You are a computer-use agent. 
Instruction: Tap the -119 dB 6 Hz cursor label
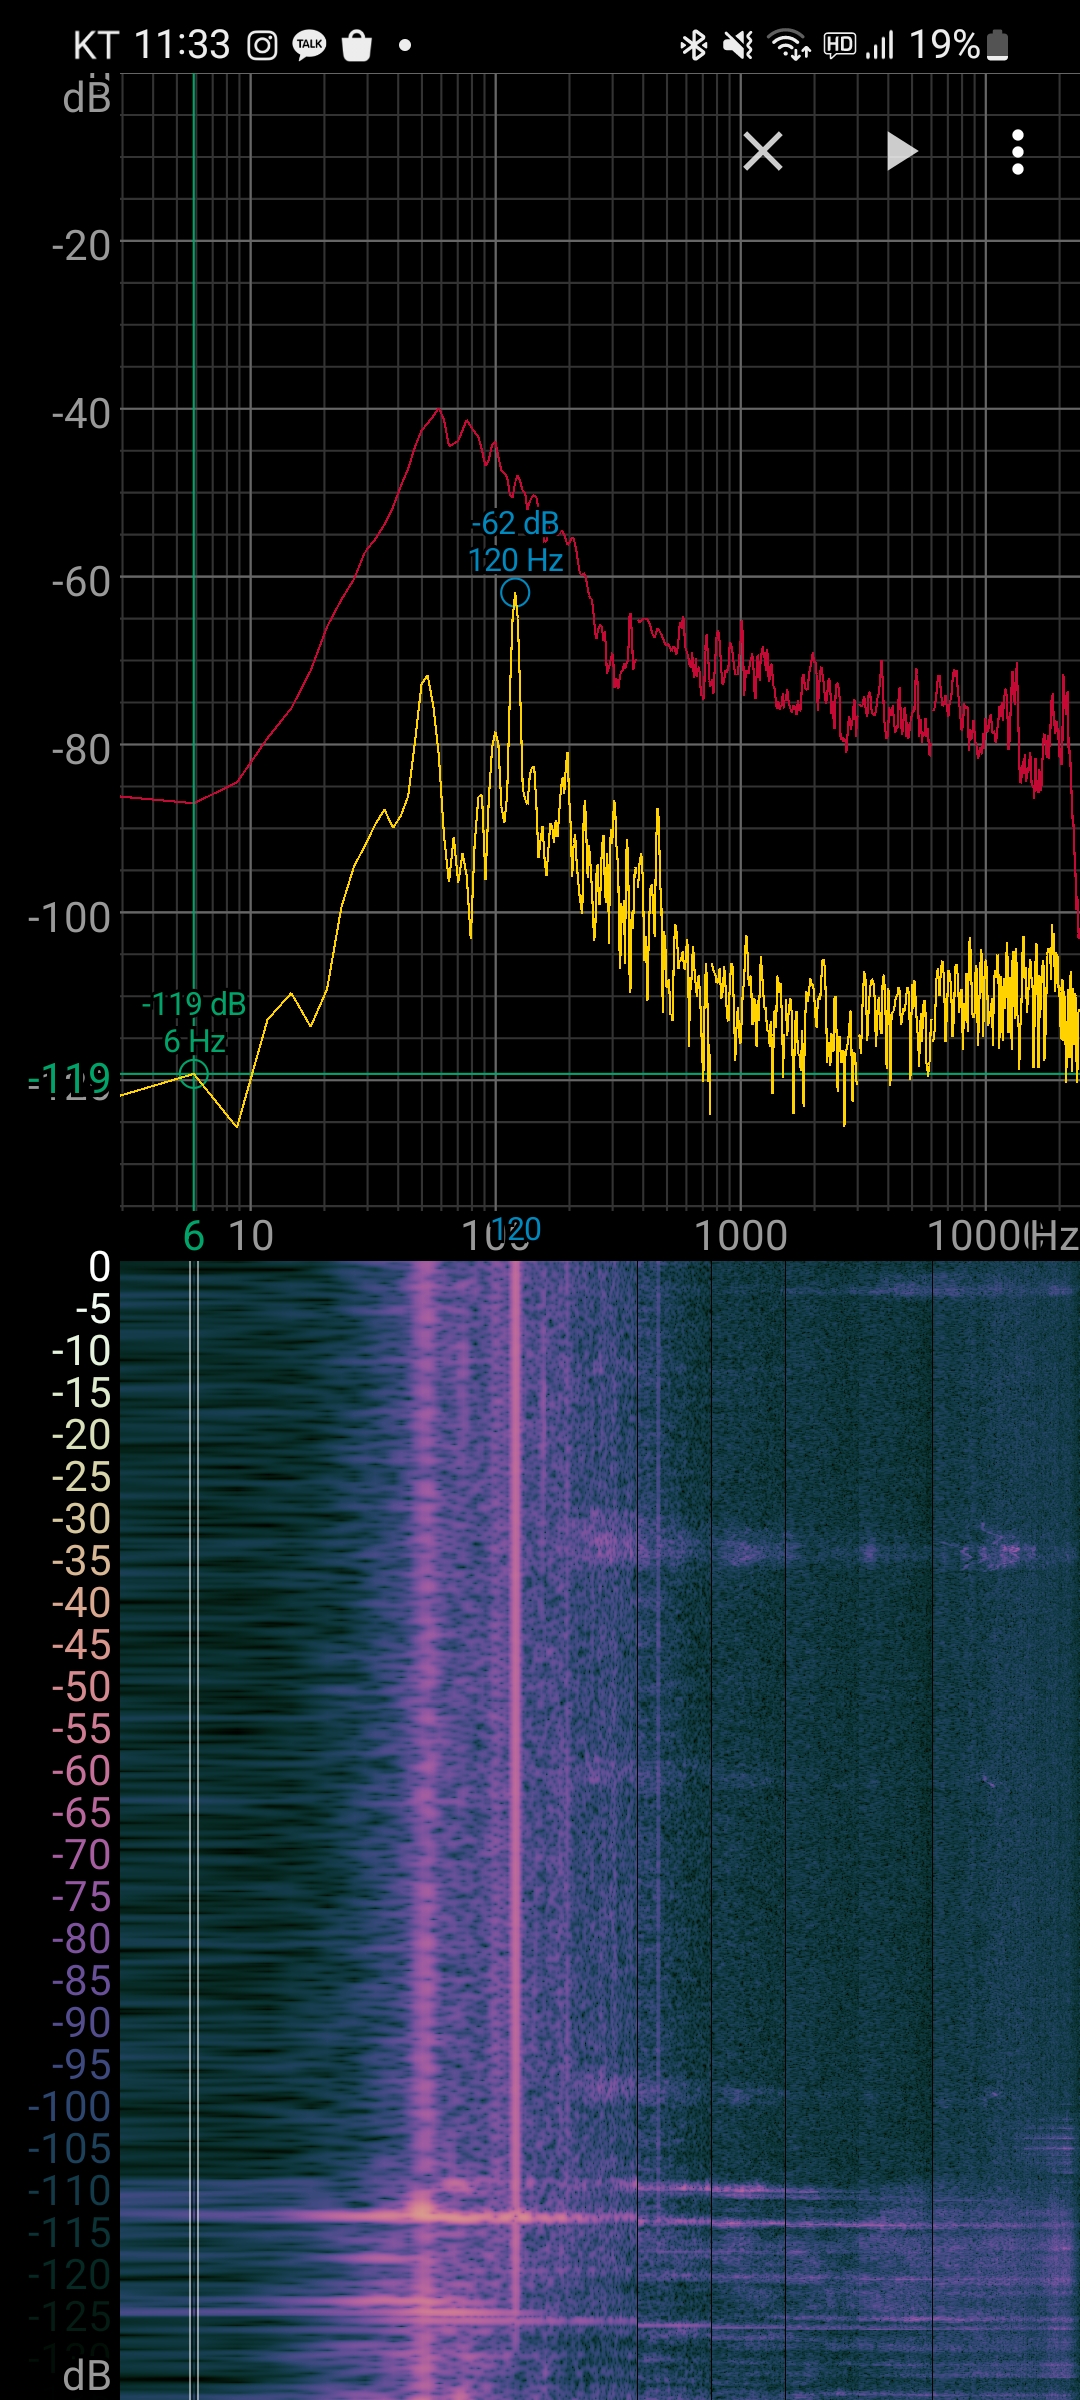194,1022
